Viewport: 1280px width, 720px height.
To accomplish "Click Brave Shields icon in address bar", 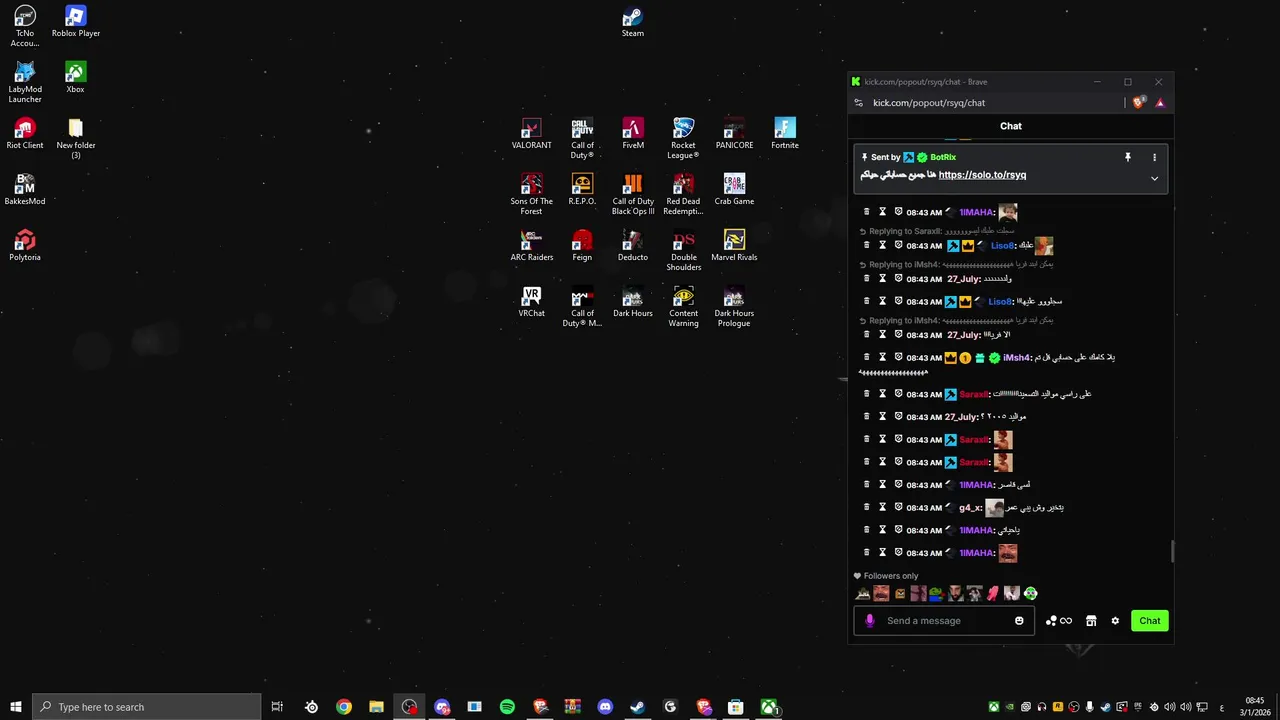I will coord(1139,102).
